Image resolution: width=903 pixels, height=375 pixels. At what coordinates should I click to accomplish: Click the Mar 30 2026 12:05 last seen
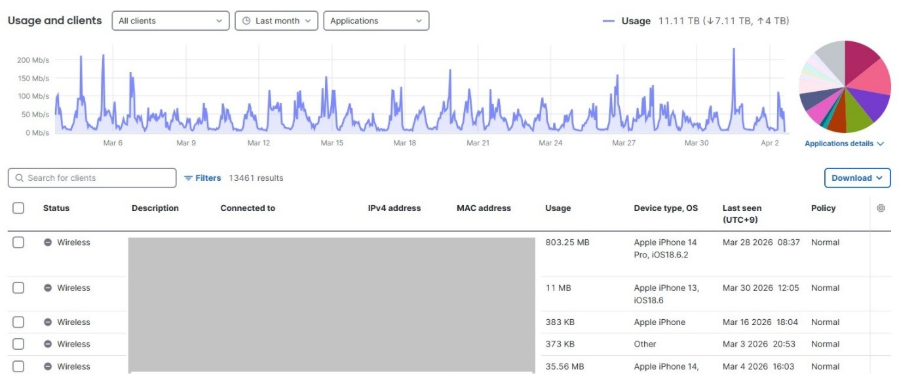(x=761, y=288)
